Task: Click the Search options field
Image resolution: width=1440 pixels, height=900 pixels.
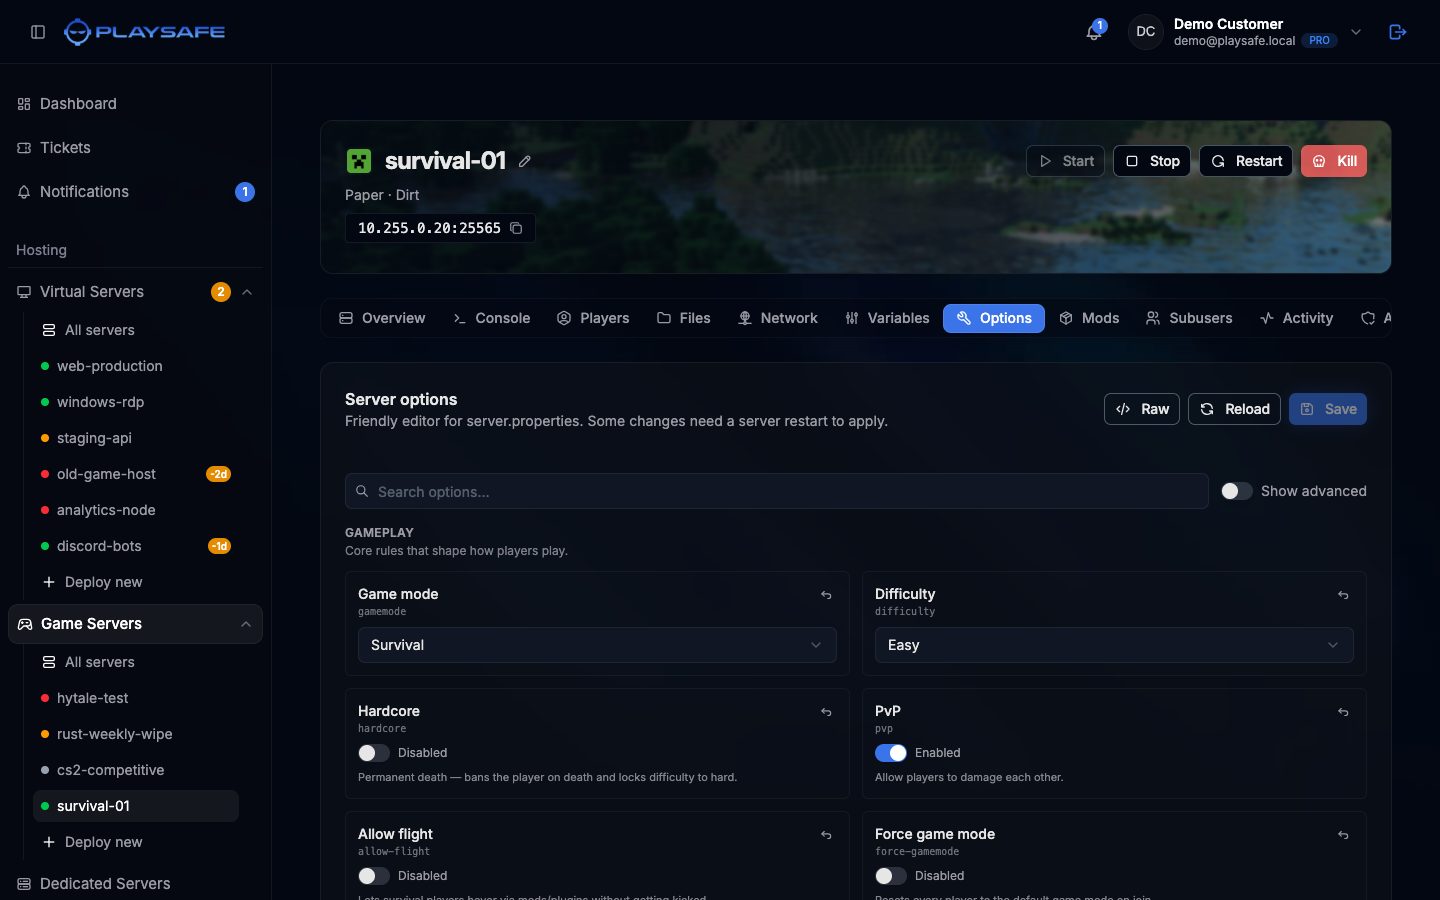Action: coord(777,491)
